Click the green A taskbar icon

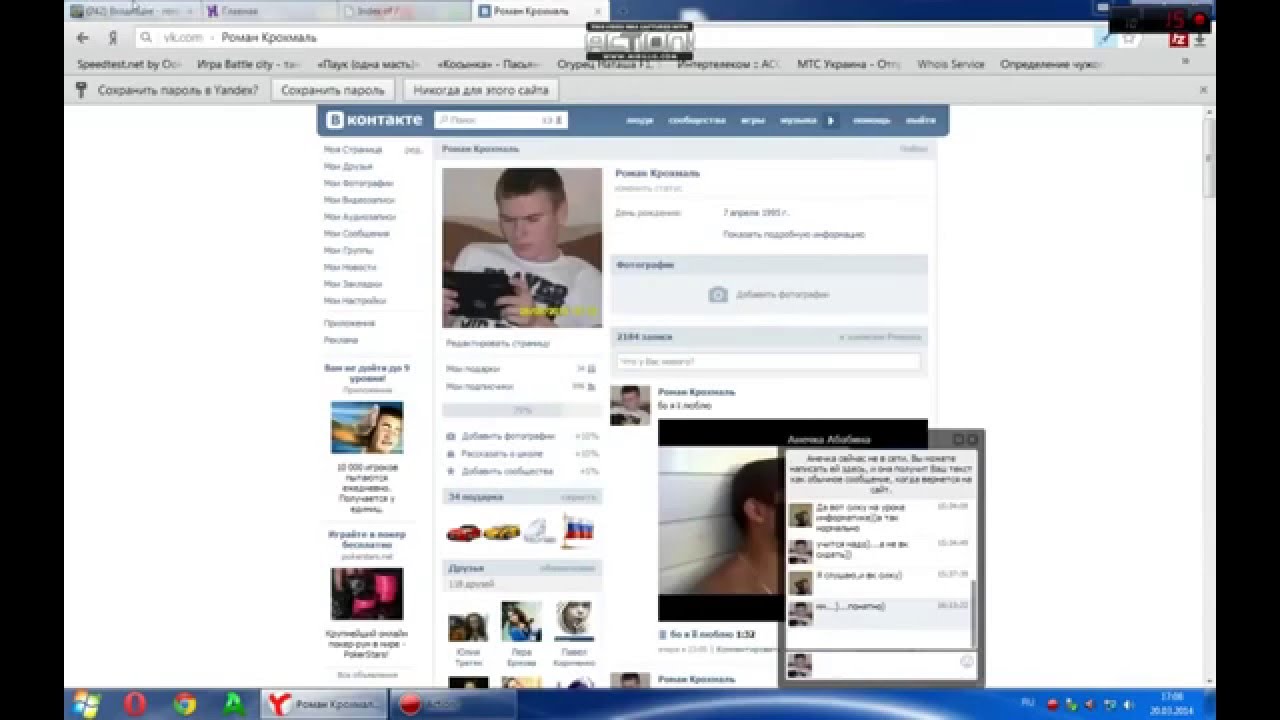click(x=235, y=703)
